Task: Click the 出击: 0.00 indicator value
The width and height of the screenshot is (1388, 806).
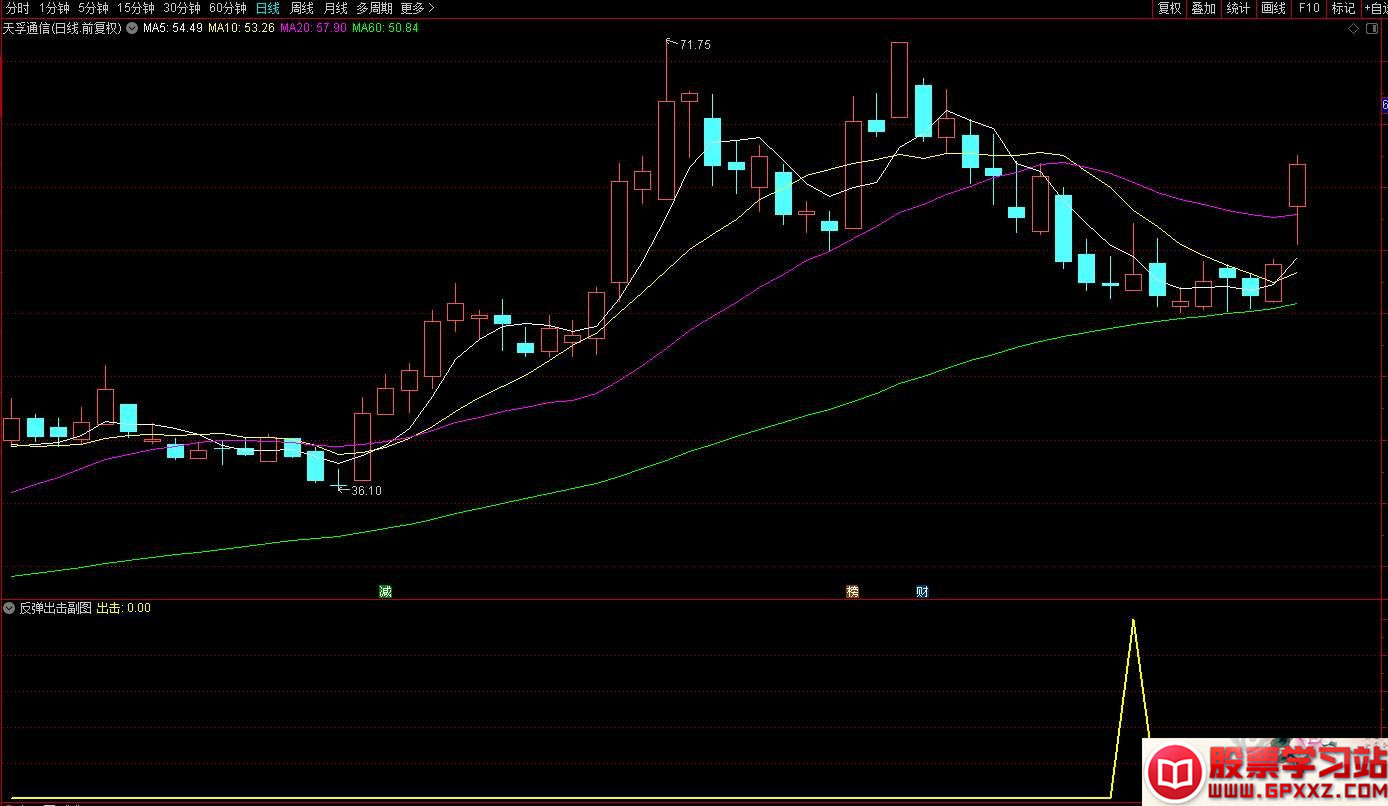Action: coord(123,607)
